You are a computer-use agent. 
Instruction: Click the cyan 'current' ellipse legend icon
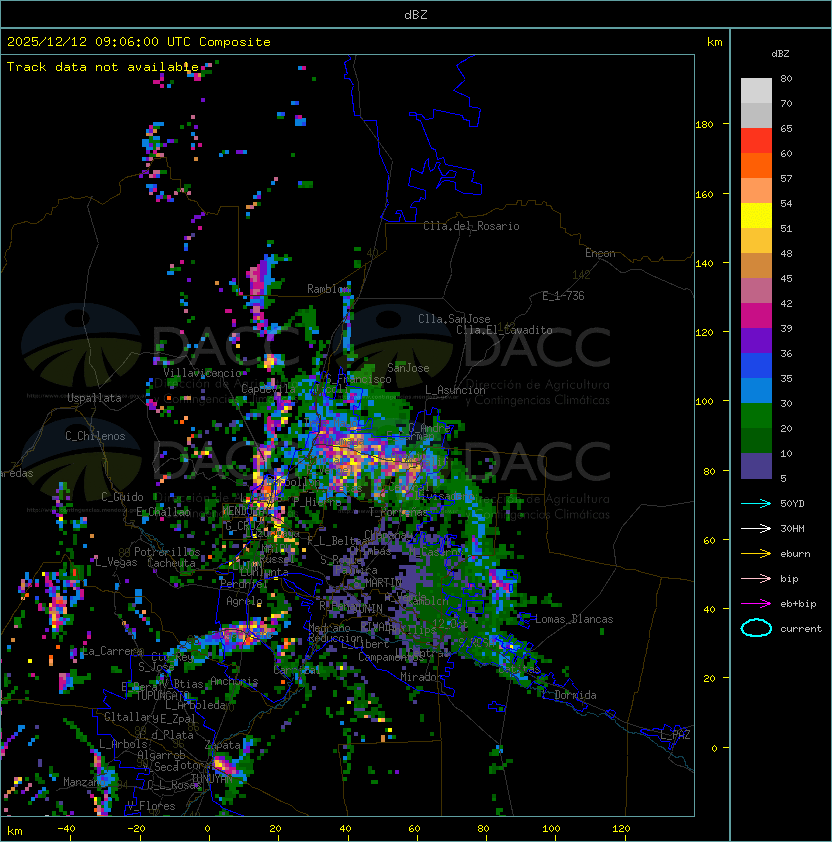click(756, 628)
